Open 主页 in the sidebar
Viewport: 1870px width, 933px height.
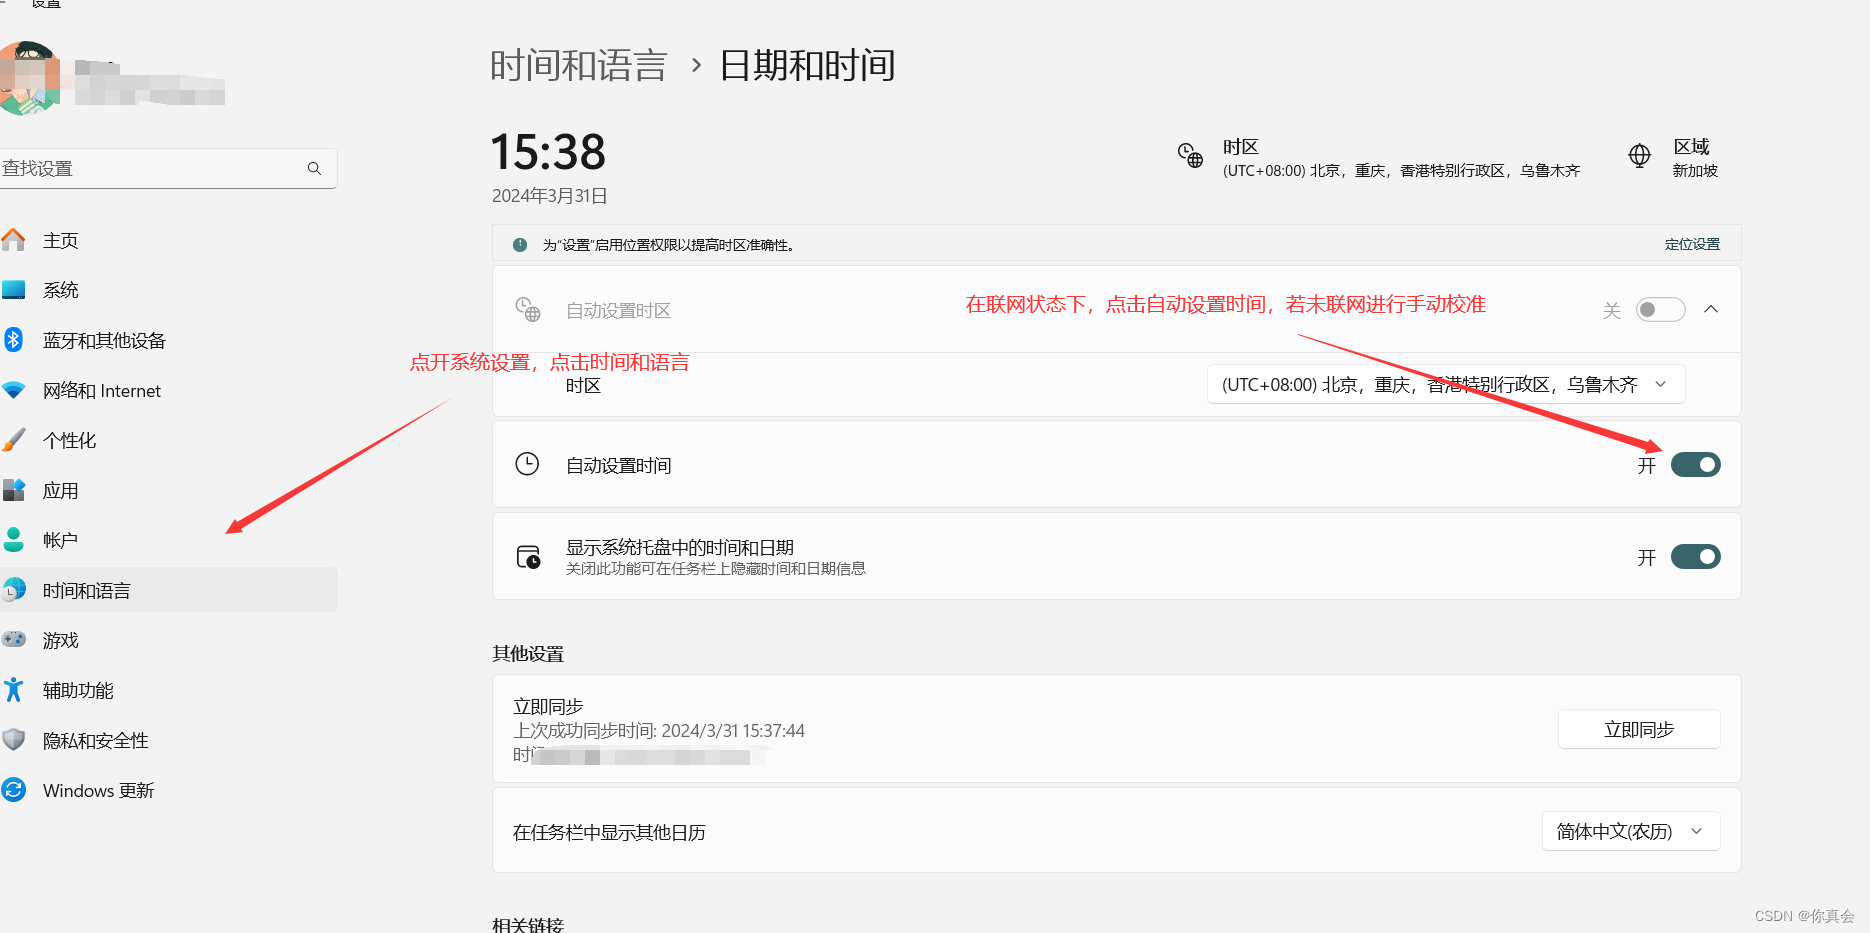point(168,240)
